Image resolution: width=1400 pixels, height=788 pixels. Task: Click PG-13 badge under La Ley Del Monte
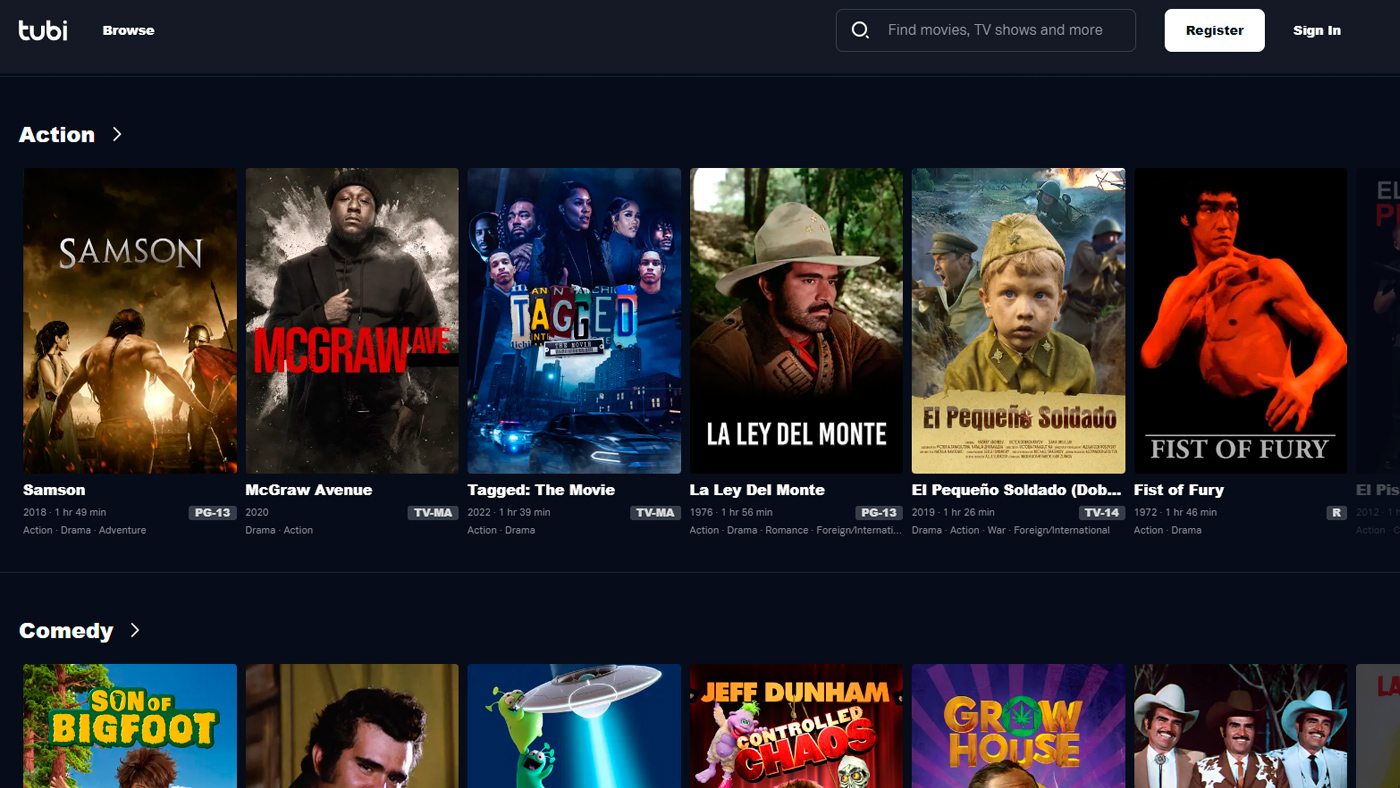(878, 513)
